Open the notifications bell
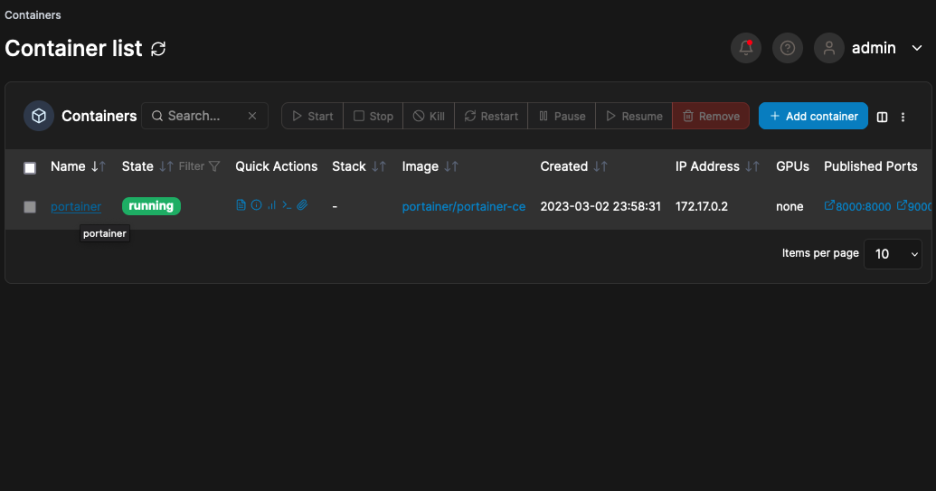Screen dimensions: 936x491 click(x=746, y=48)
